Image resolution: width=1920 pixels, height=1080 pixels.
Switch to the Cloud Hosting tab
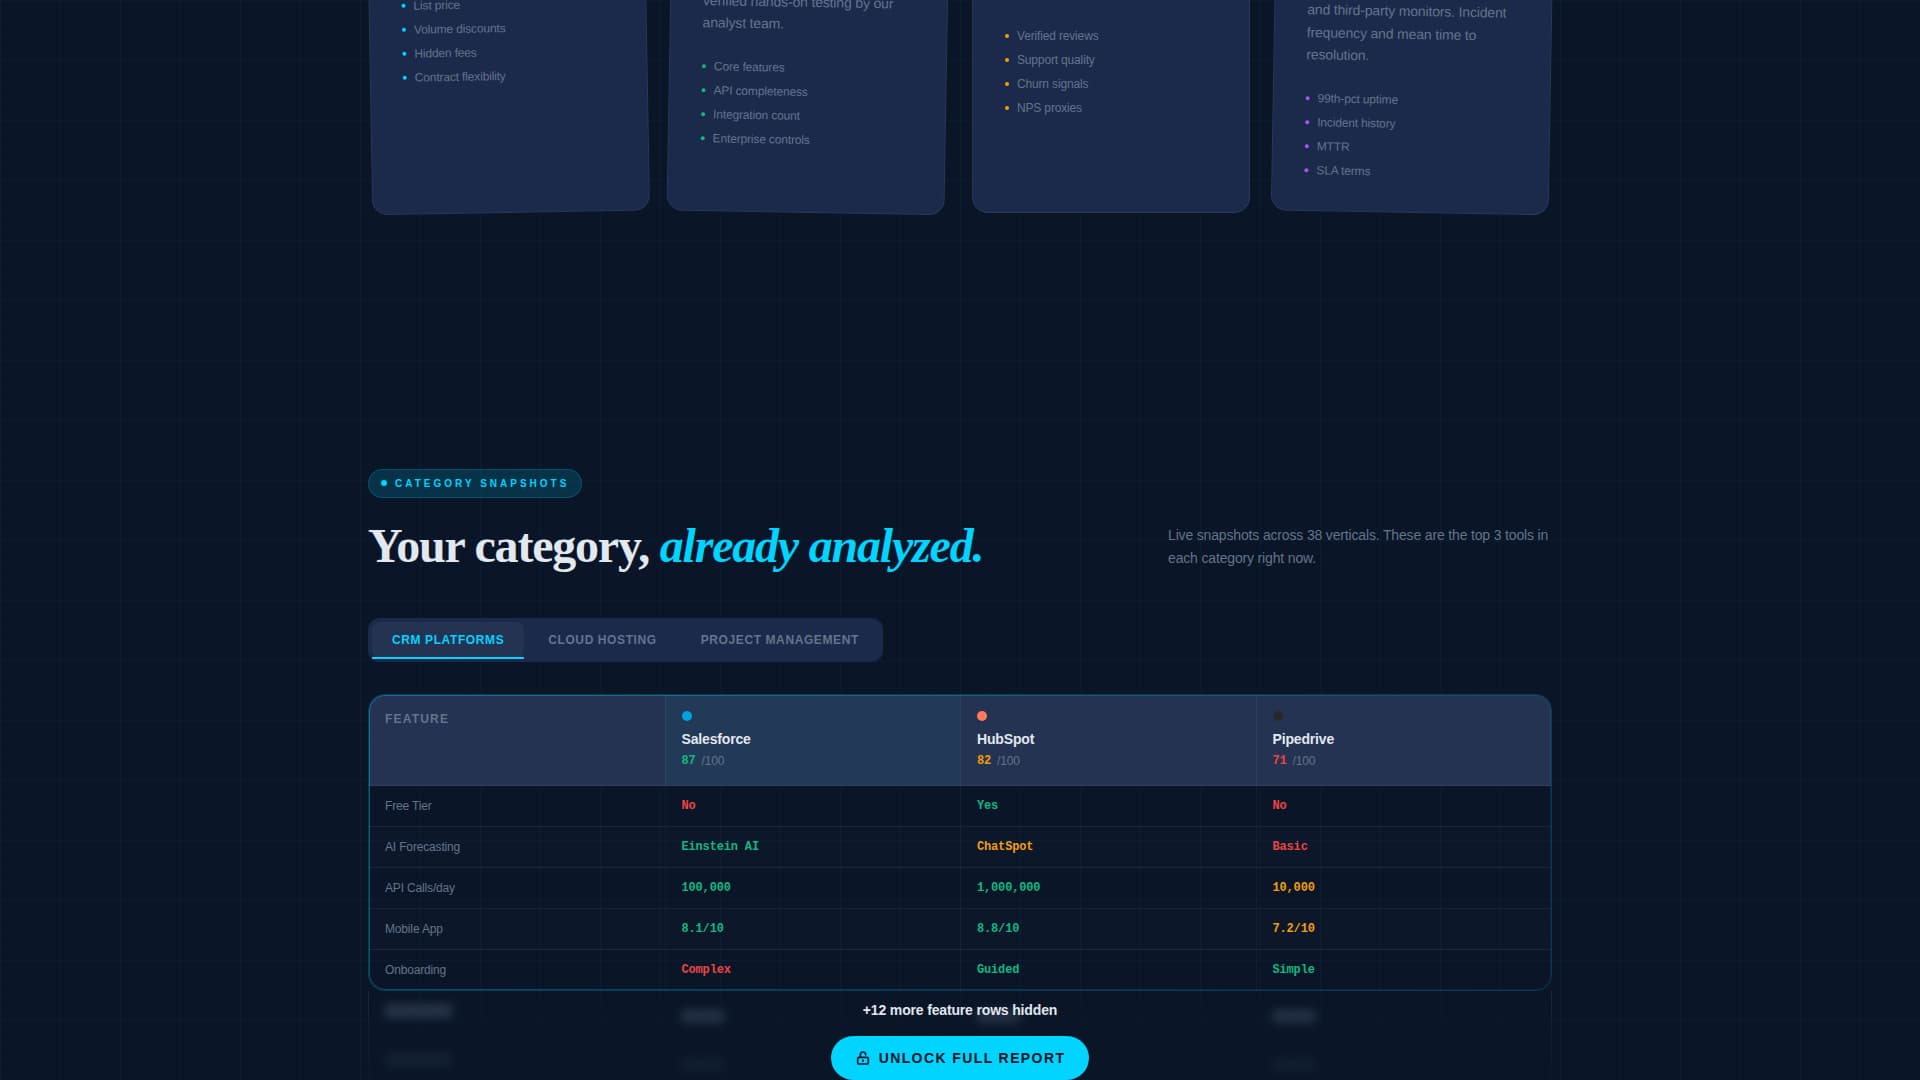coord(601,639)
